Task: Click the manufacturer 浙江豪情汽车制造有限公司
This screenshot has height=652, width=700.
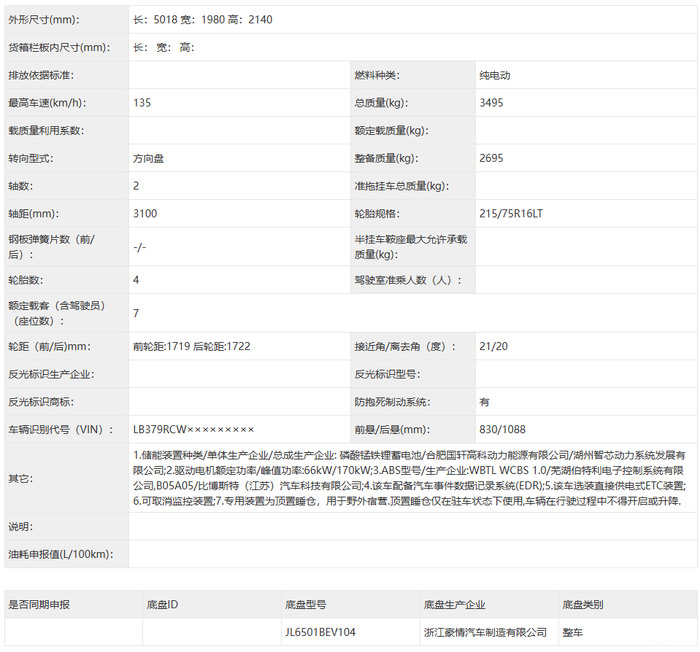Action: (x=485, y=632)
